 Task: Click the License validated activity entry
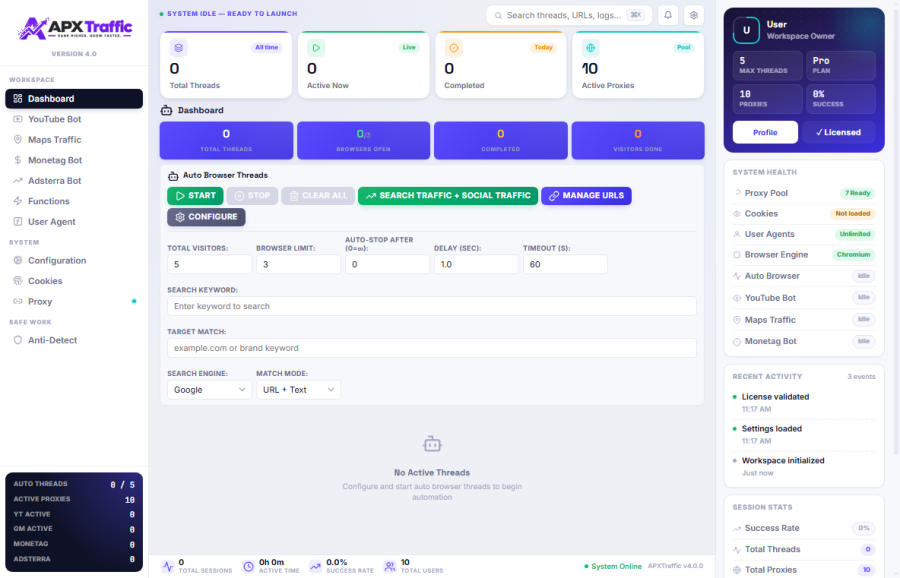click(804, 403)
